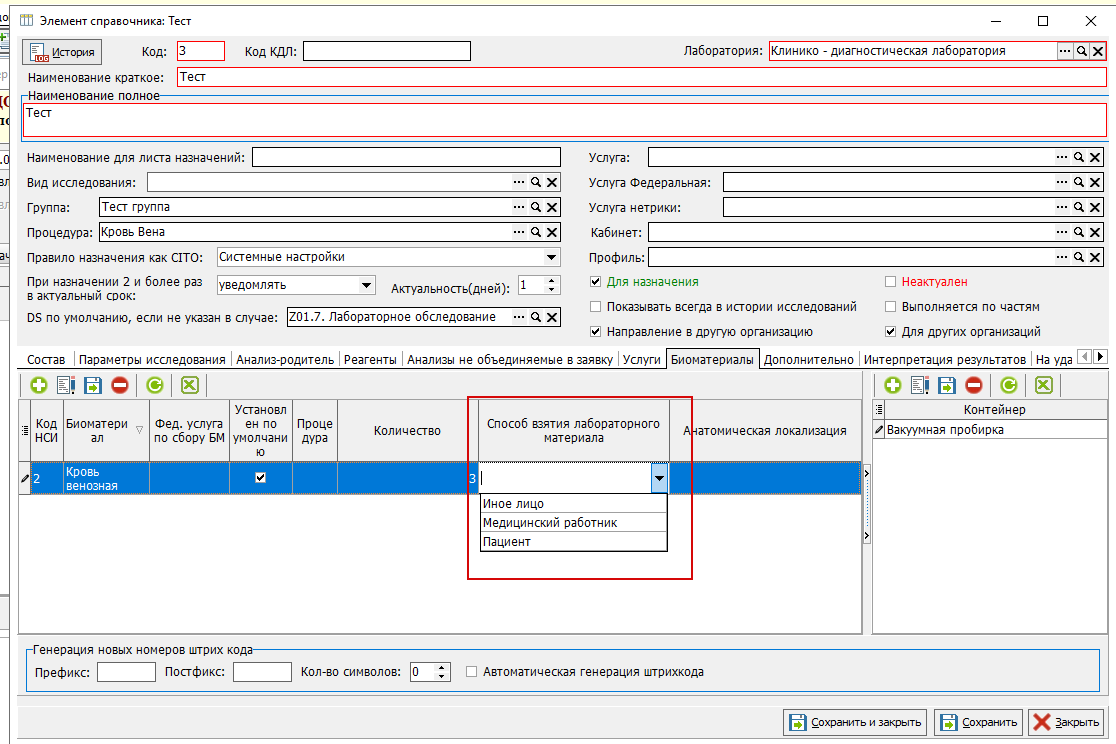Open the ellipsis picker for Процедура field
Image resolution: width=1116 pixels, height=744 pixels.
point(520,232)
